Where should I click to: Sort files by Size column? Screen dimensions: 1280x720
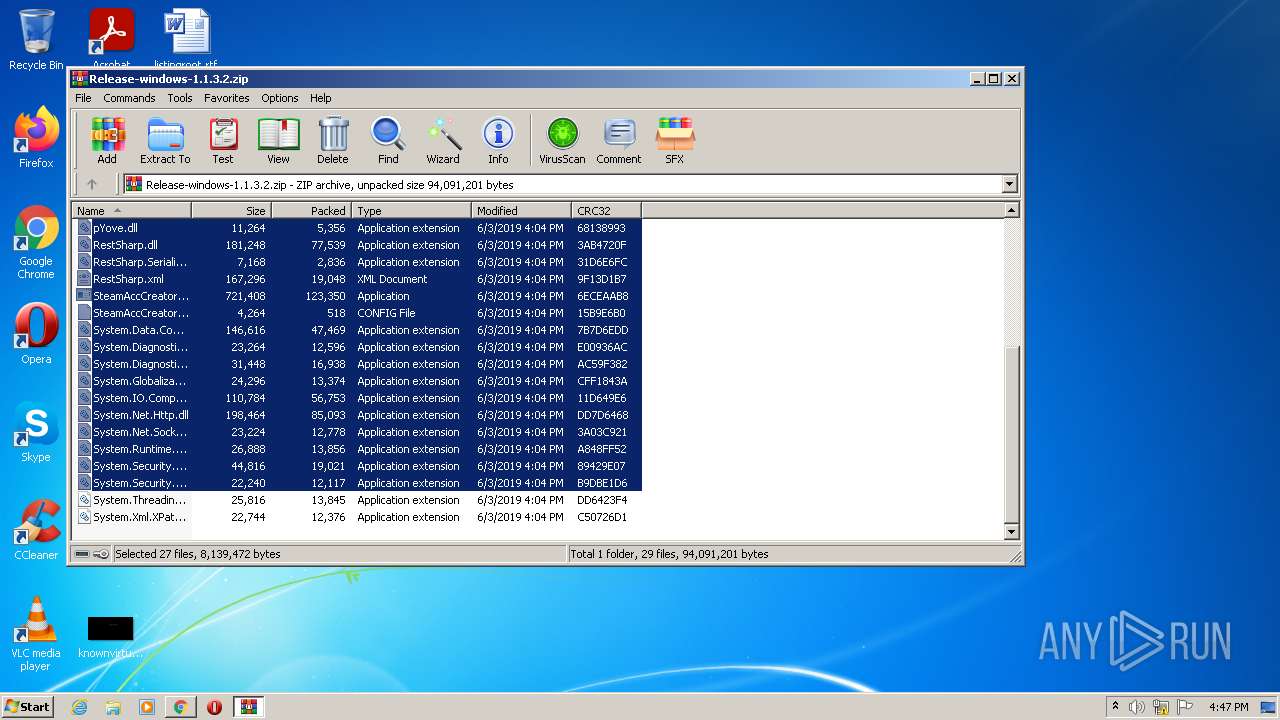[x=231, y=210]
